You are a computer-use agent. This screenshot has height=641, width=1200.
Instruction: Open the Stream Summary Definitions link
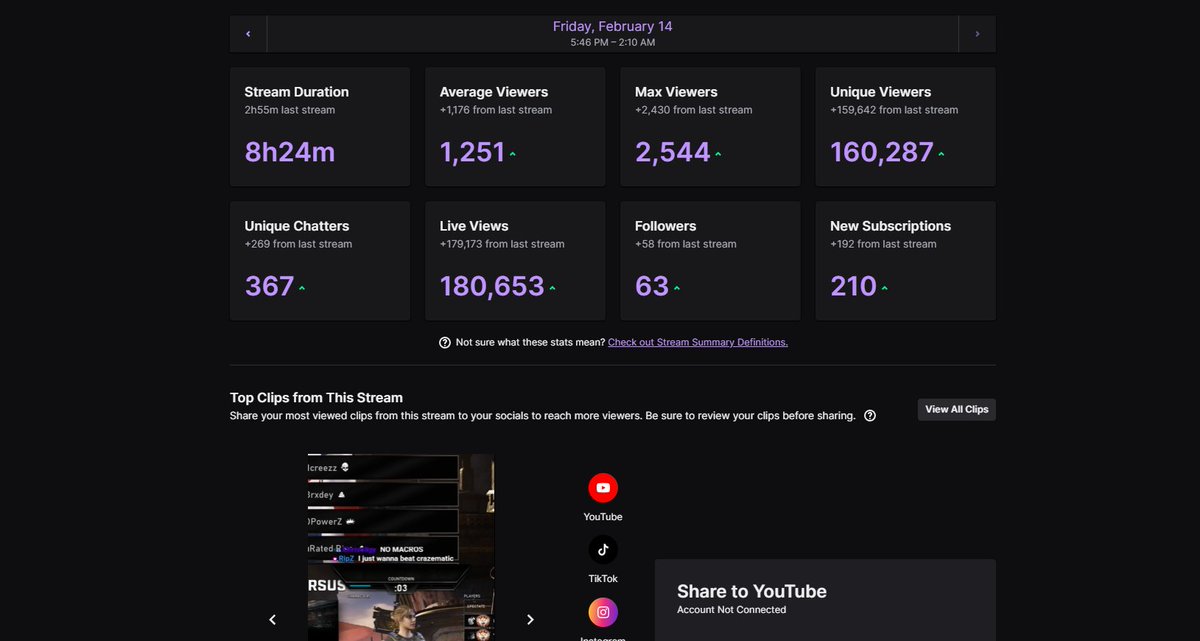point(697,342)
